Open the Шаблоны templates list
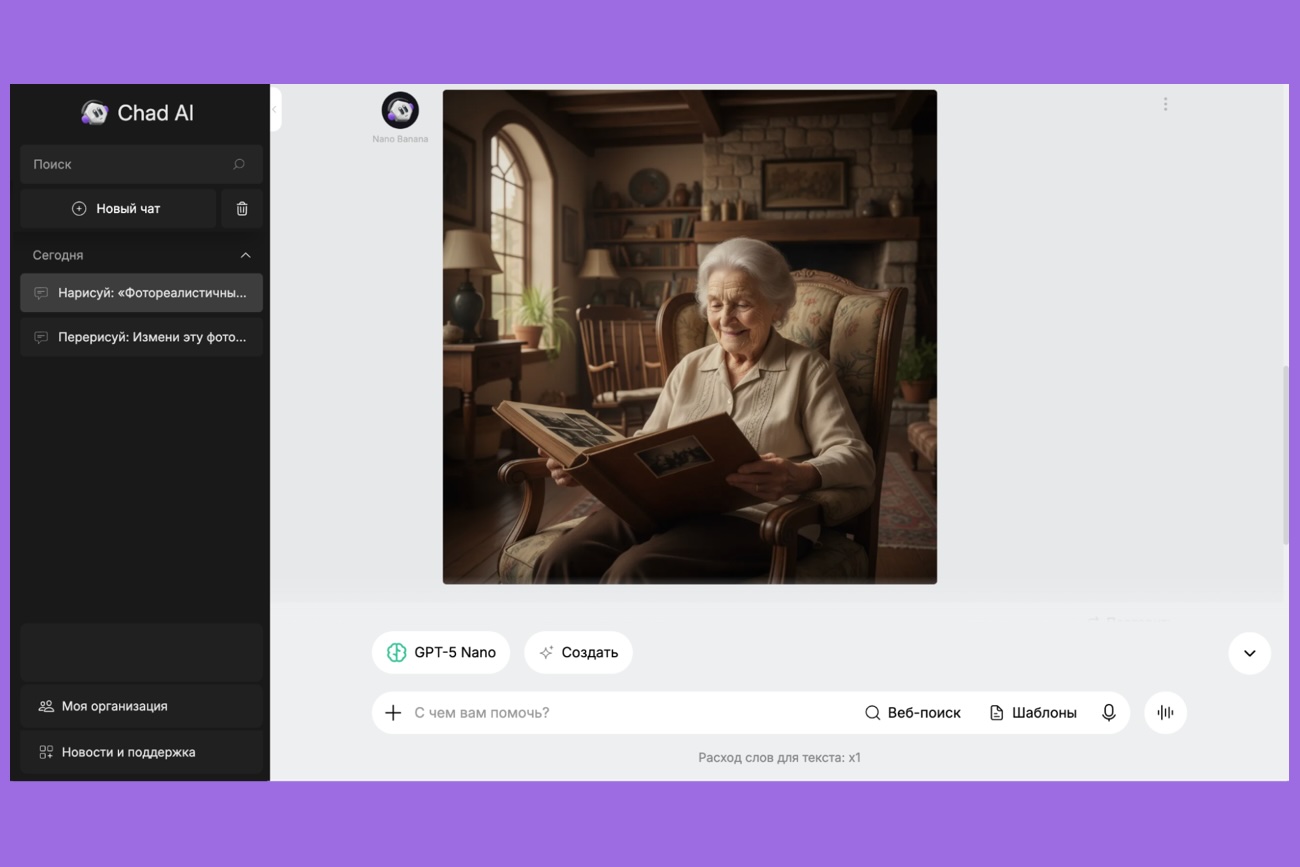Screen dimensions: 1300x867 point(1033,713)
